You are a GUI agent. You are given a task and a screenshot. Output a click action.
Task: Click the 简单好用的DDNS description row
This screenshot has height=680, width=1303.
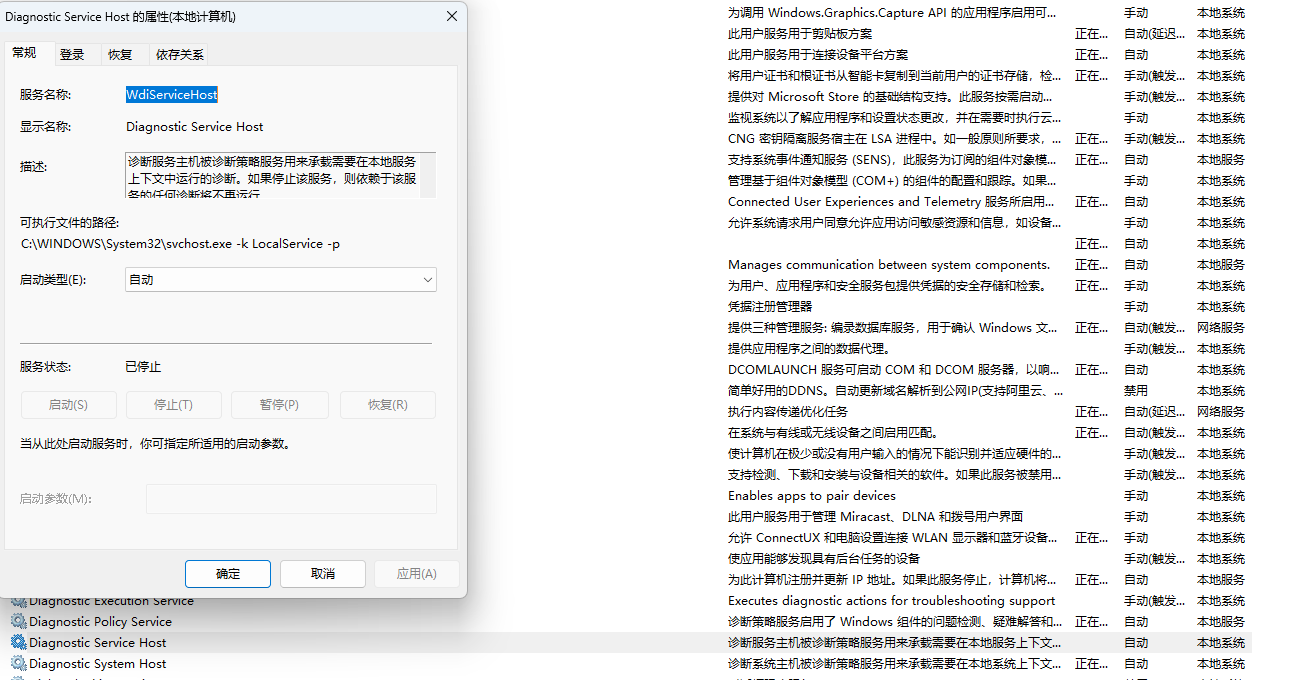tap(895, 391)
